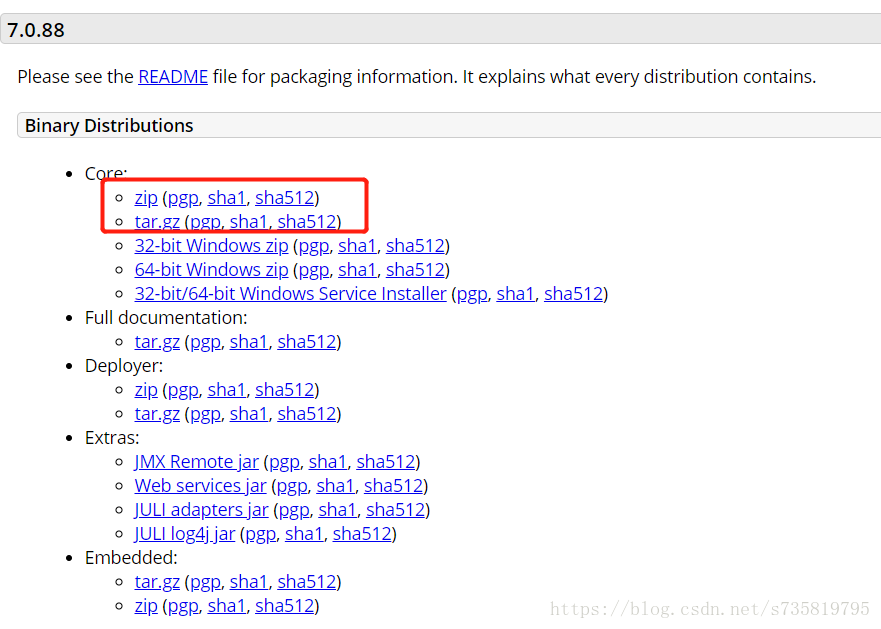The image size is (881, 629).
Task: Open sha512 link for 32-bit Windows zip
Action: 415,246
